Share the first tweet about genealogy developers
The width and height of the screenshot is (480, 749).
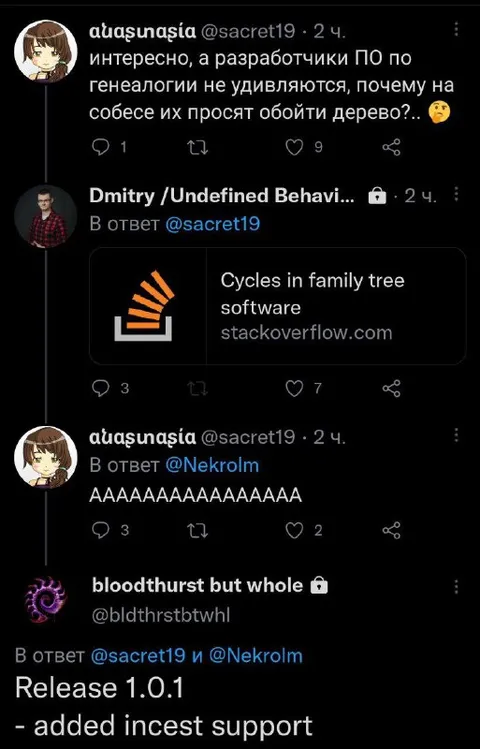pyautogui.click(x=391, y=148)
